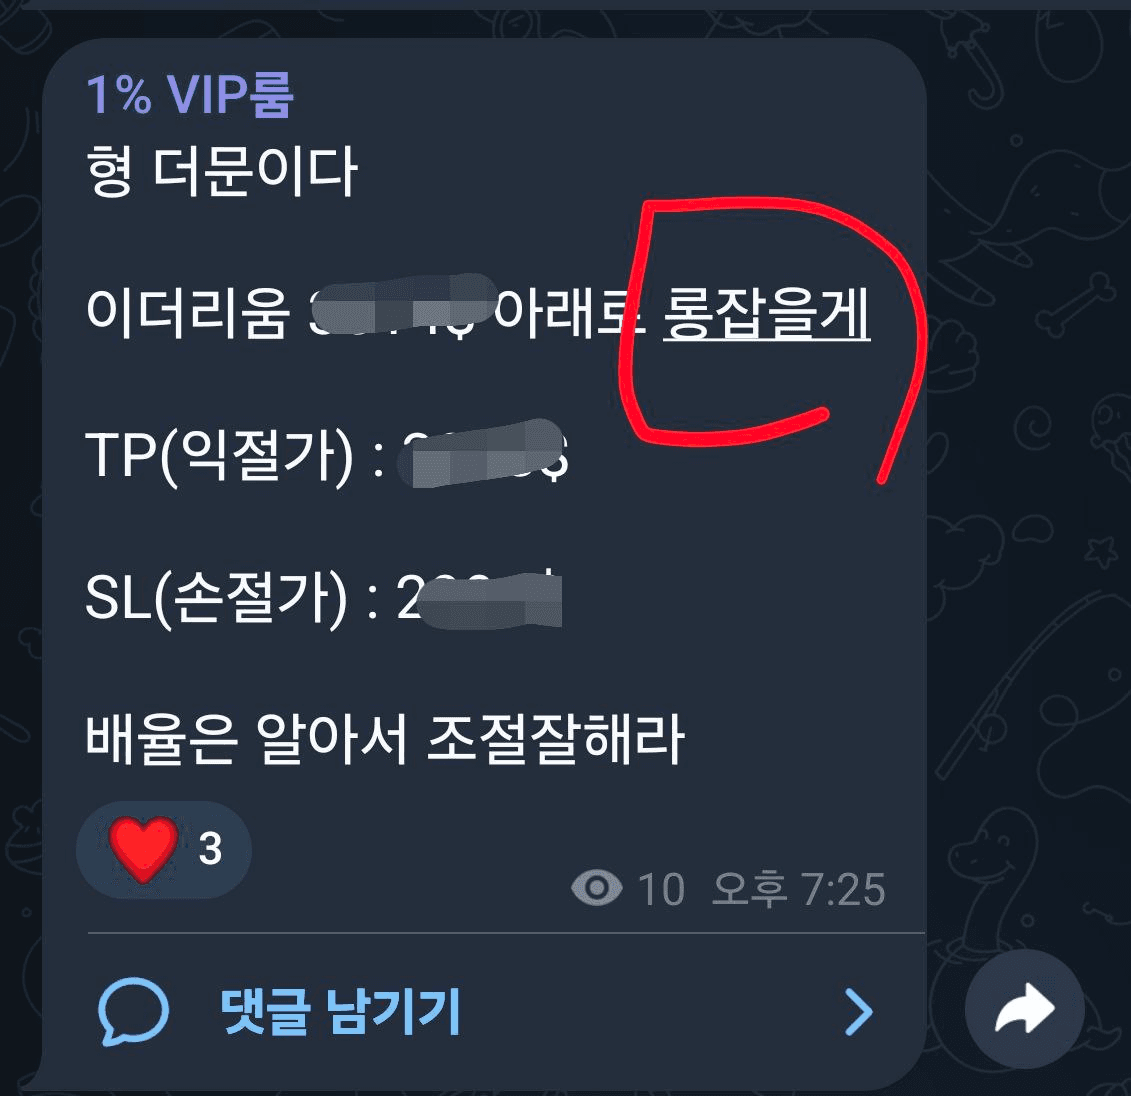Click the 댓글 남기기 link
Viewport: 1131px width, 1096px height.
pyautogui.click(x=340, y=1011)
